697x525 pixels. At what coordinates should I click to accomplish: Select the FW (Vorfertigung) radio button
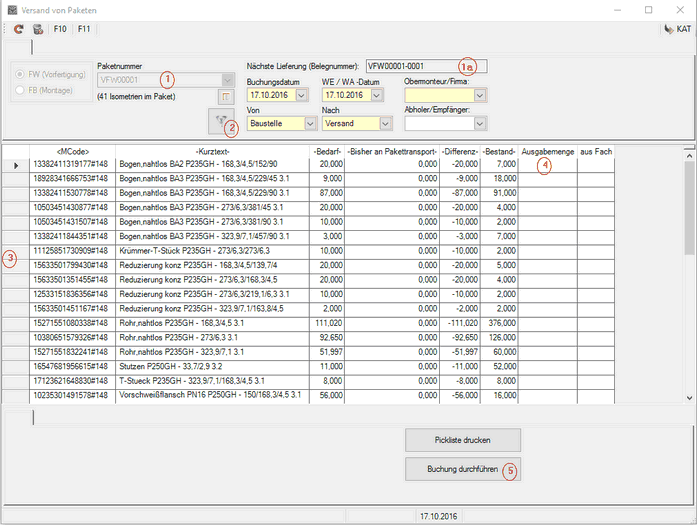pyautogui.click(x=22, y=73)
